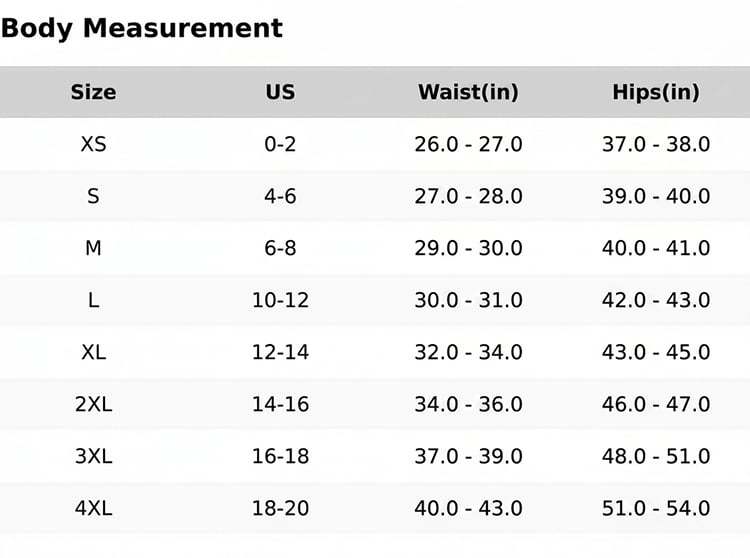Click the US 16-18 cell
Viewport: 750px width, 558px height.
pos(280,457)
